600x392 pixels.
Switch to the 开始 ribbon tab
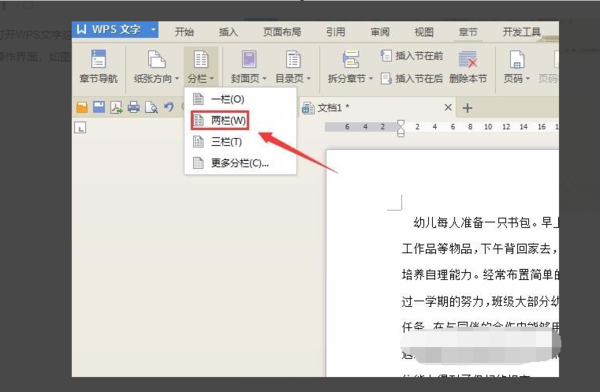pyautogui.click(x=184, y=32)
